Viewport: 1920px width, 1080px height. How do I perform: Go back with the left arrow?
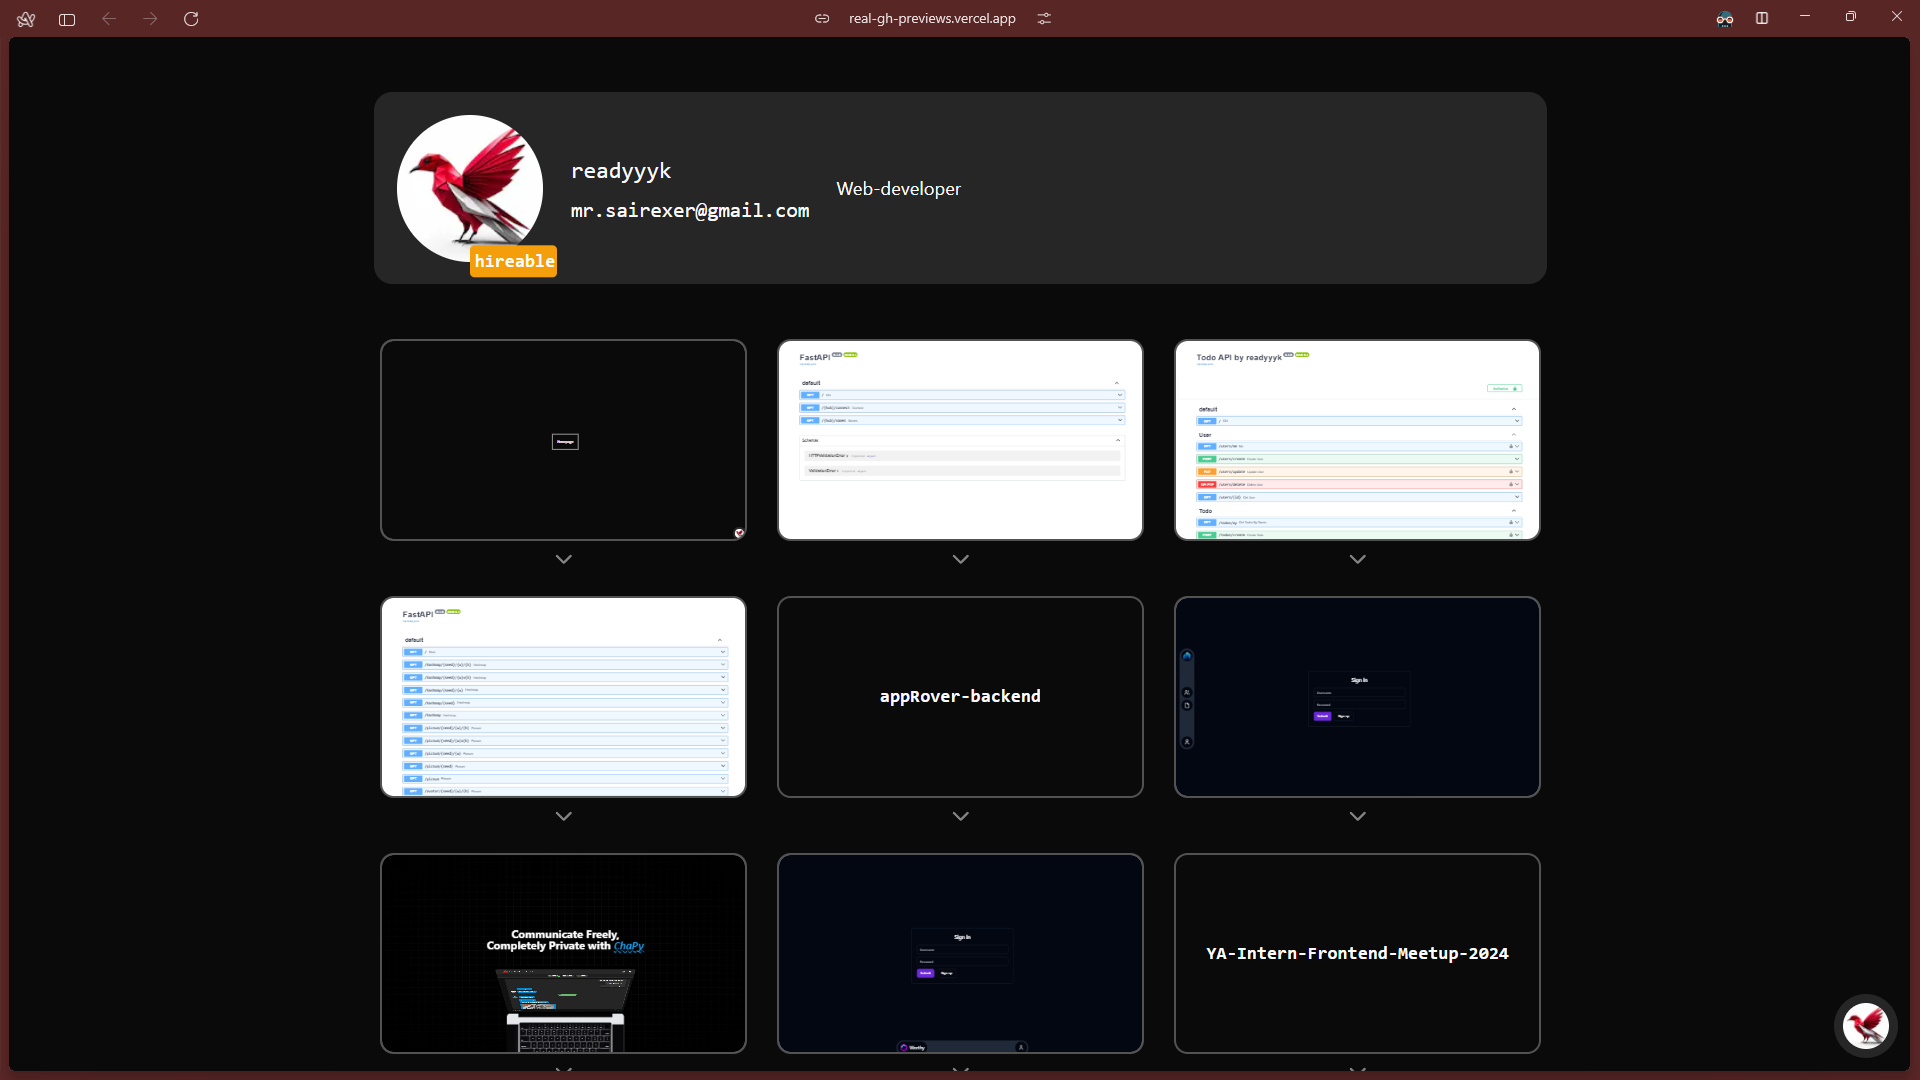pos(109,19)
